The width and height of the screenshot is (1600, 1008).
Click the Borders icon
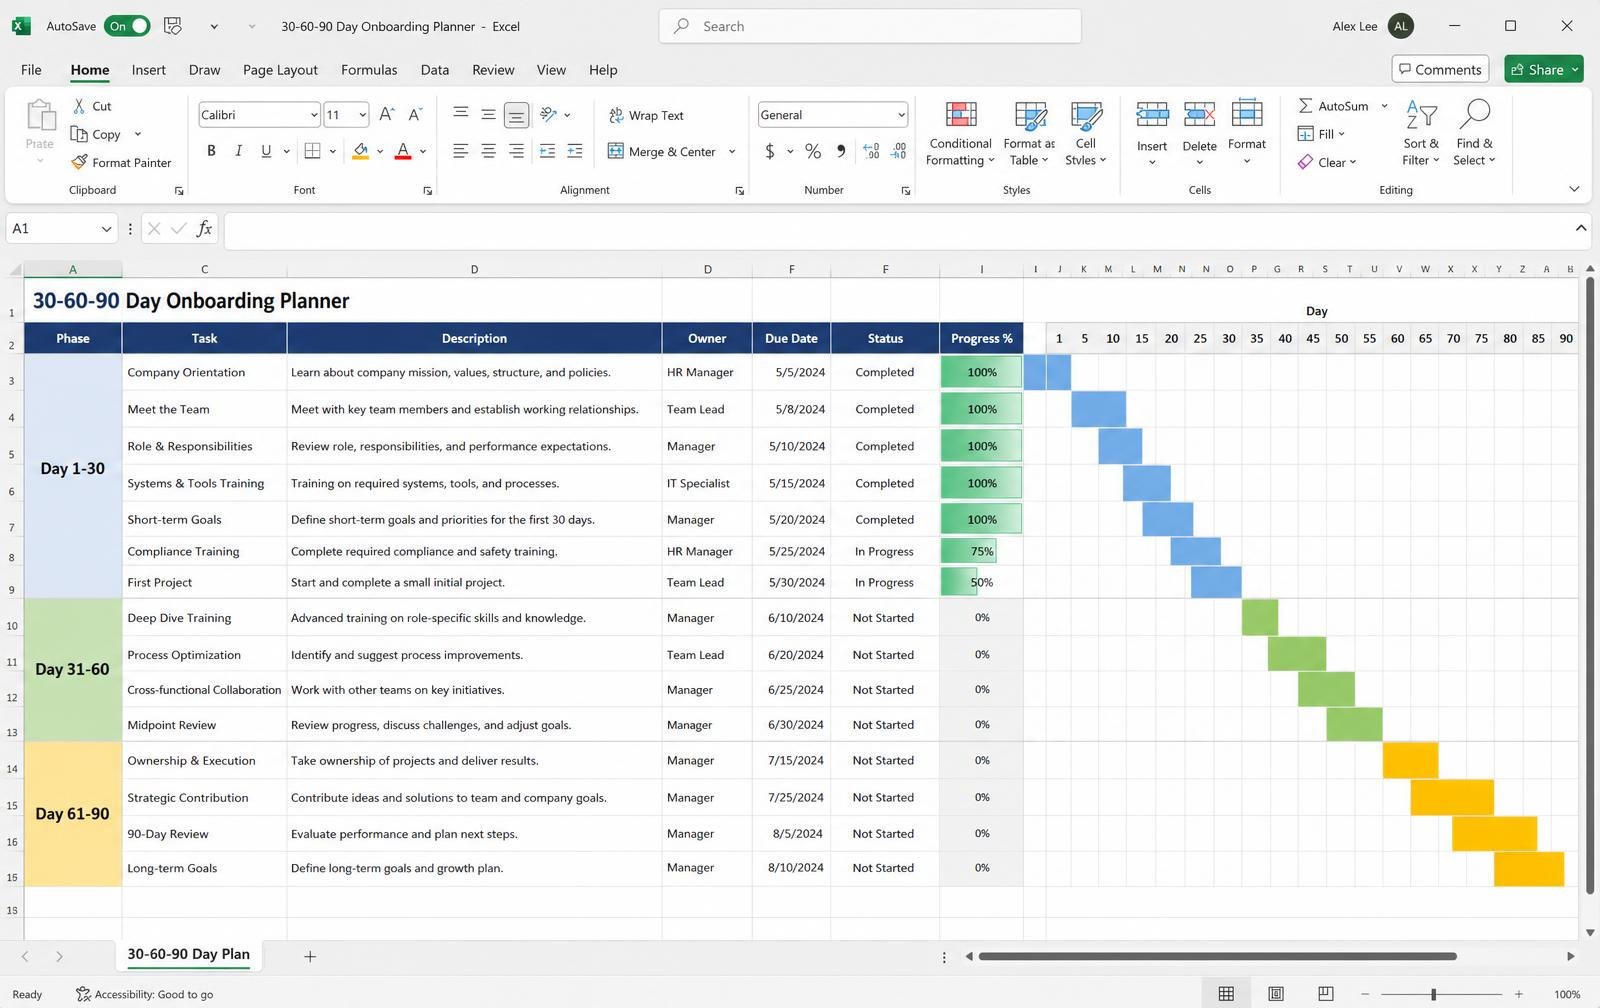(x=312, y=151)
